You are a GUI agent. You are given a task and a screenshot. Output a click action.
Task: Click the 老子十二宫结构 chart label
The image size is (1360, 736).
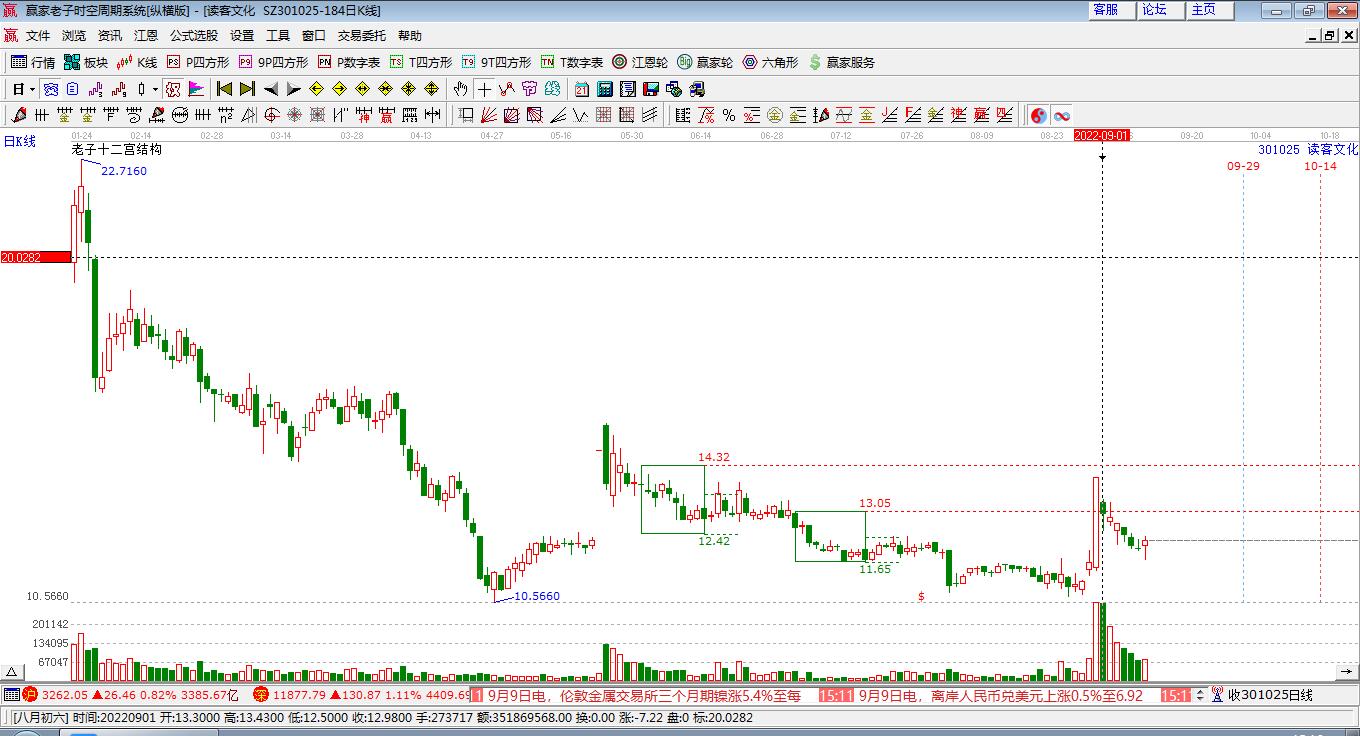[x=116, y=149]
